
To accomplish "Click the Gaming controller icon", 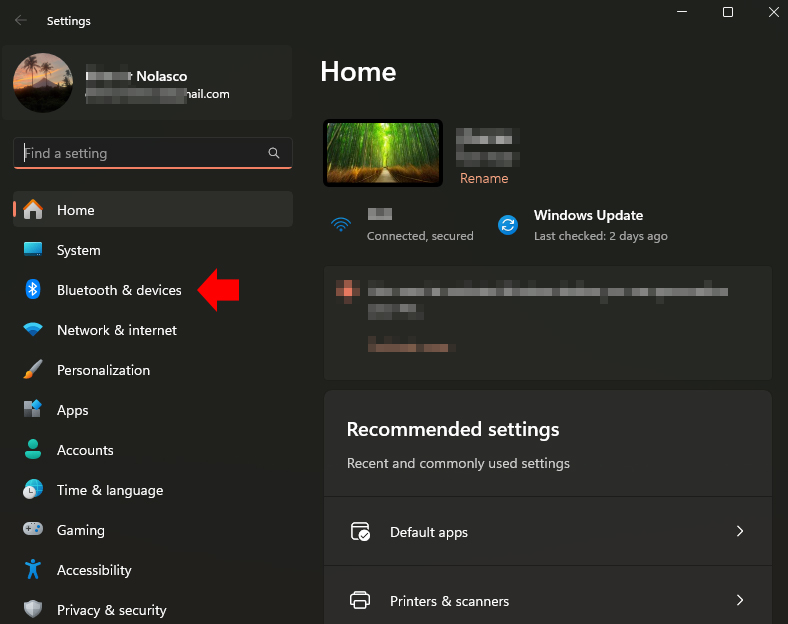I will [x=33, y=529].
